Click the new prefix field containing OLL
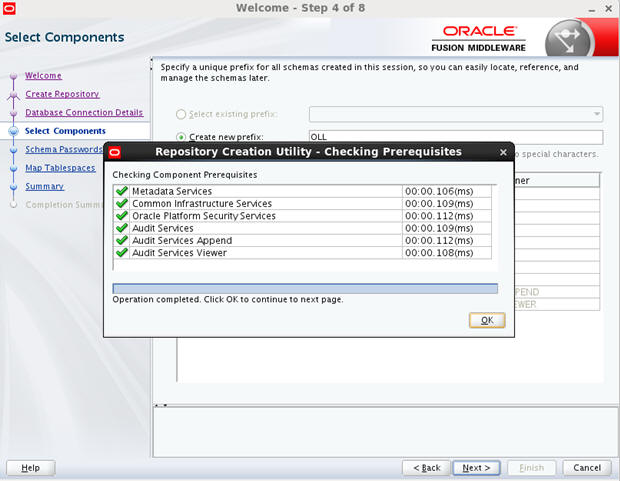Image resolution: width=620 pixels, height=481 pixels. click(456, 136)
